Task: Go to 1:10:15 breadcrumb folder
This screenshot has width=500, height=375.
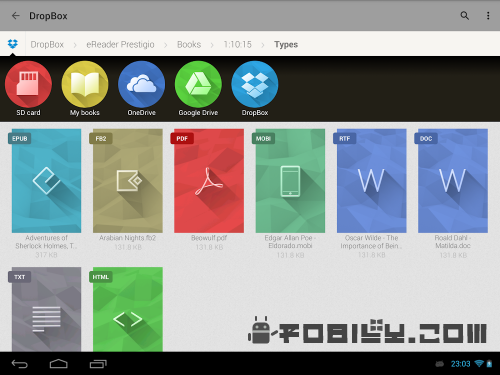Action: point(238,44)
